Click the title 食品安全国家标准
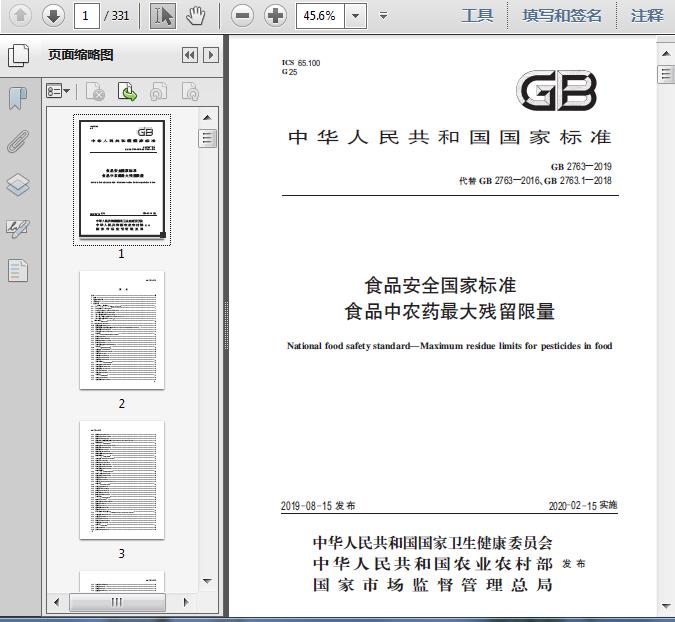The width and height of the screenshot is (675, 622). 440,285
